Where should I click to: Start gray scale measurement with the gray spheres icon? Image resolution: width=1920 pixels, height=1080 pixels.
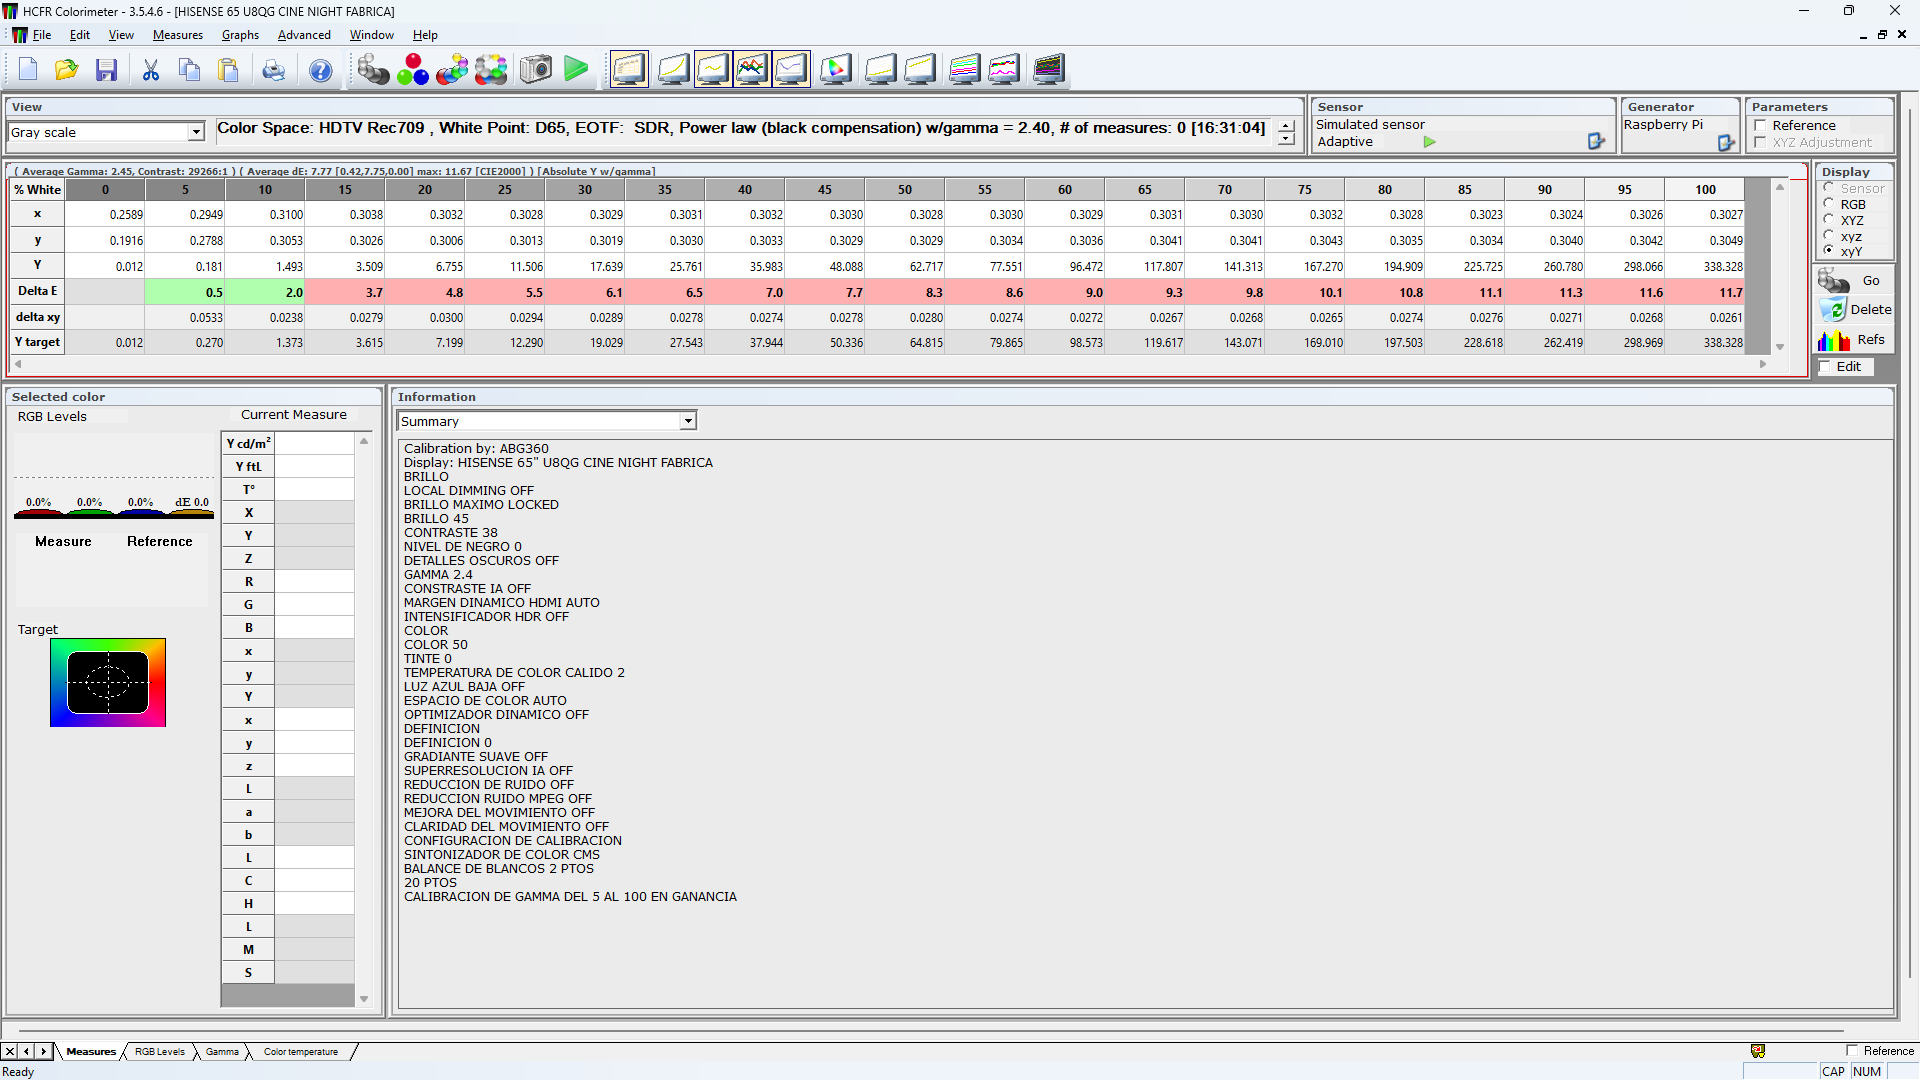[x=373, y=69]
